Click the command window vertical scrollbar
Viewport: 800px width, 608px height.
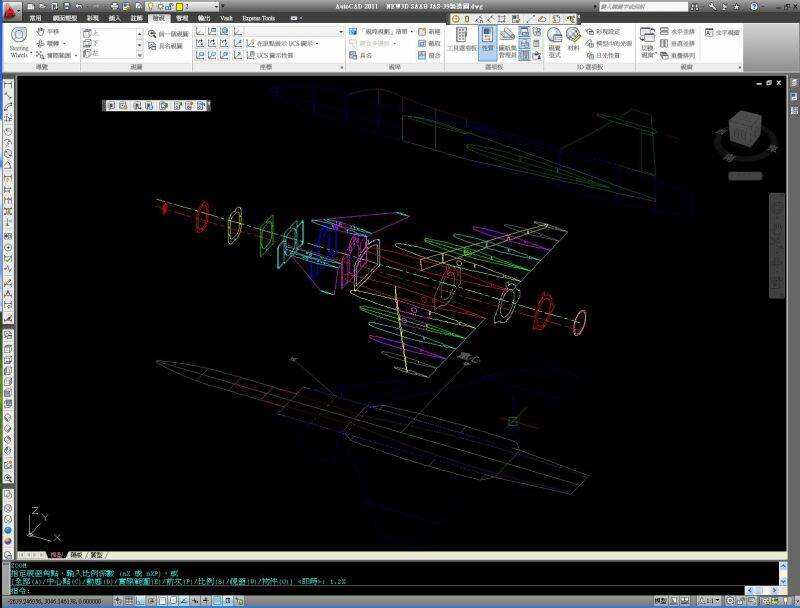click(783, 573)
